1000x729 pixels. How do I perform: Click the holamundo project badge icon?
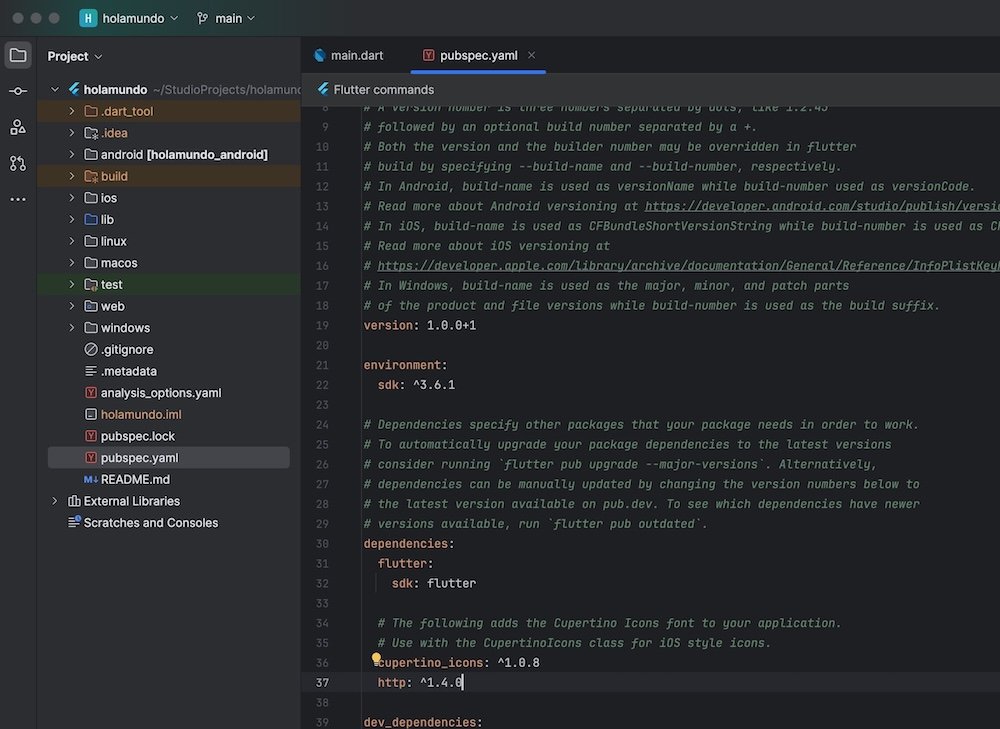point(88,18)
